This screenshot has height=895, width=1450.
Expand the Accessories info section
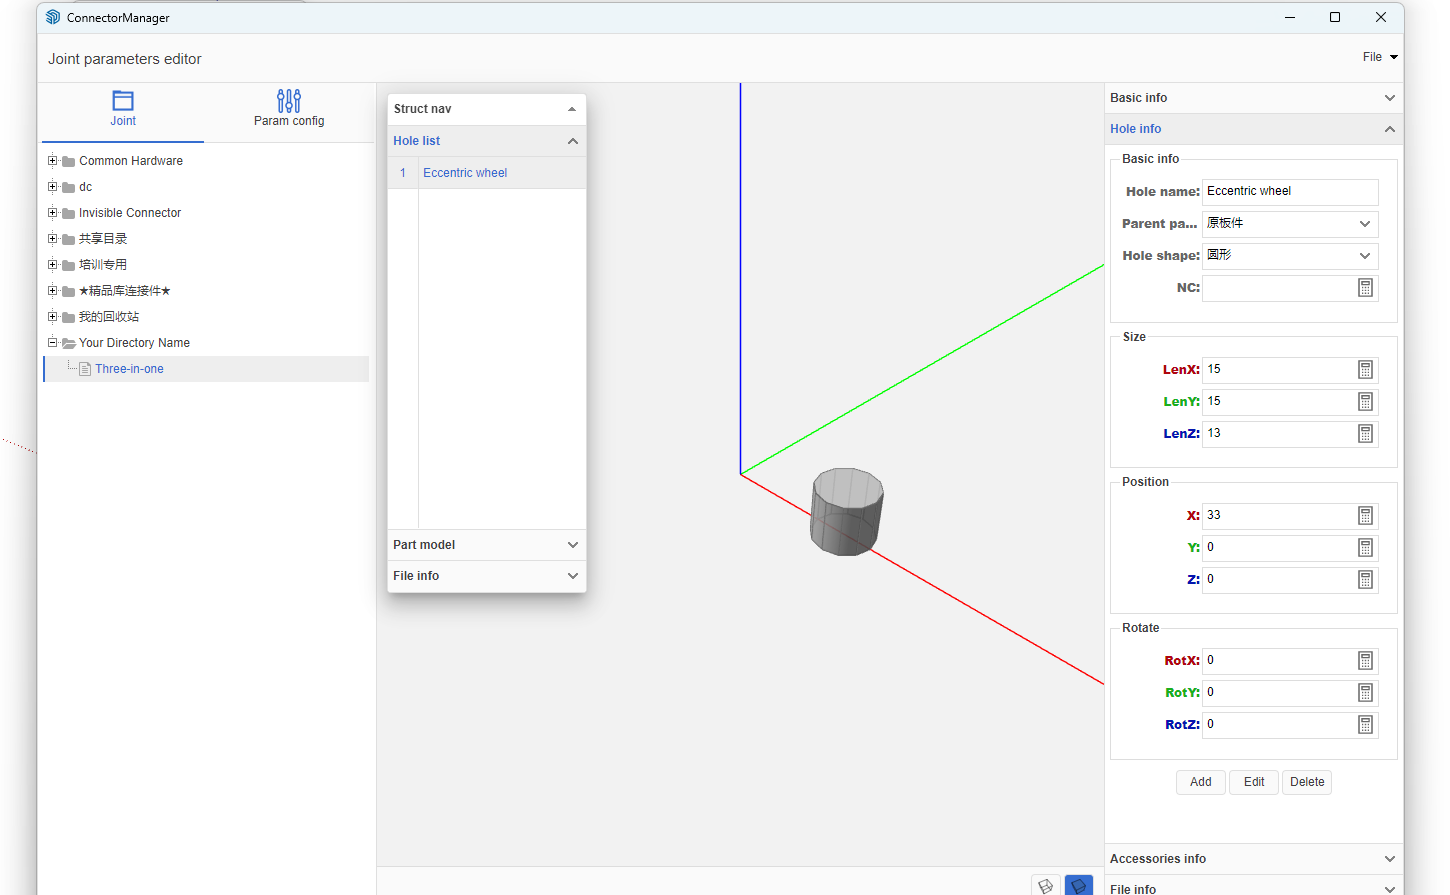1253,859
